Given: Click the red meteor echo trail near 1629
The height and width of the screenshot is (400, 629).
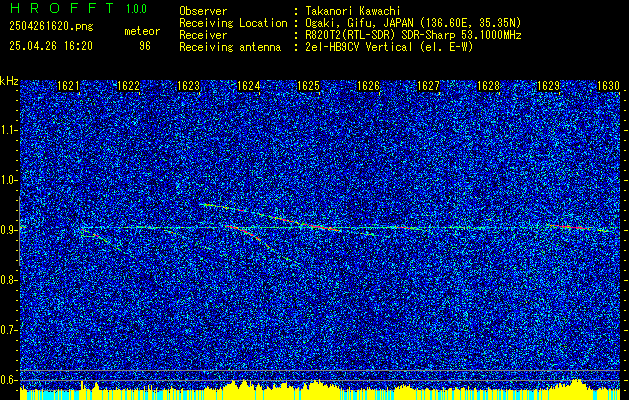Looking at the screenshot, I should pos(570,227).
